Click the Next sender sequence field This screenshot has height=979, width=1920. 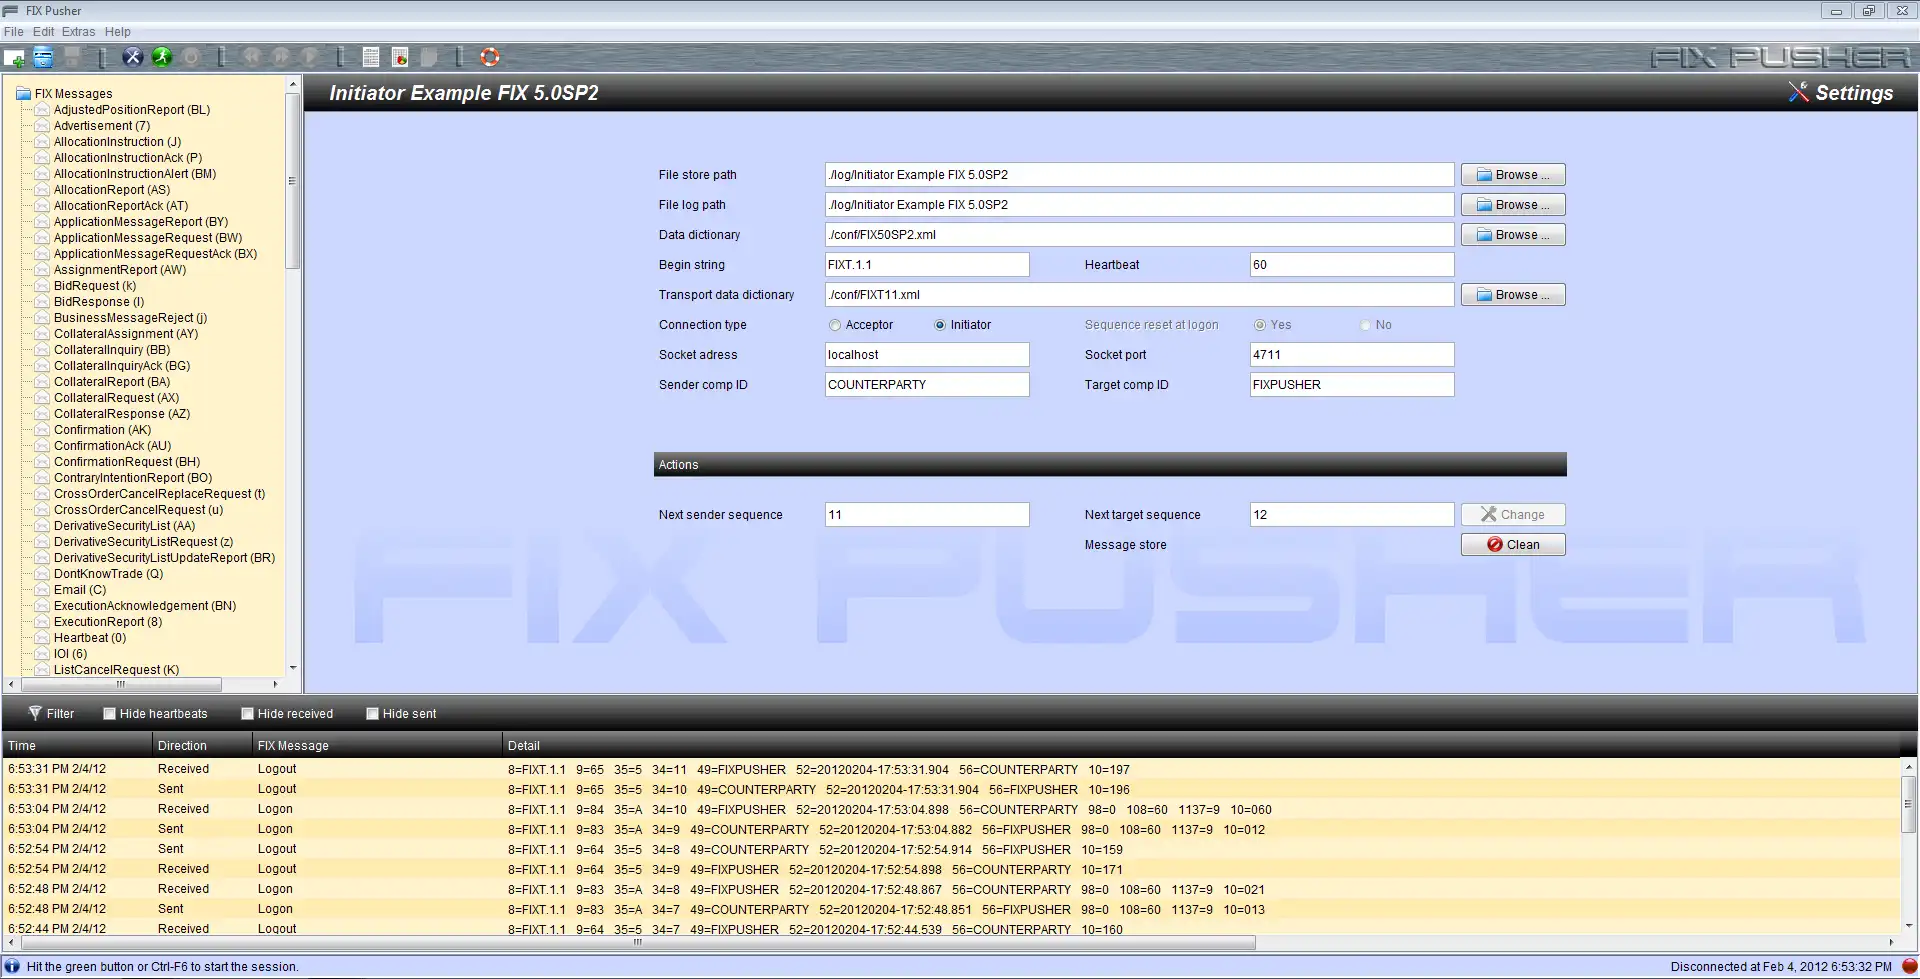click(x=927, y=515)
